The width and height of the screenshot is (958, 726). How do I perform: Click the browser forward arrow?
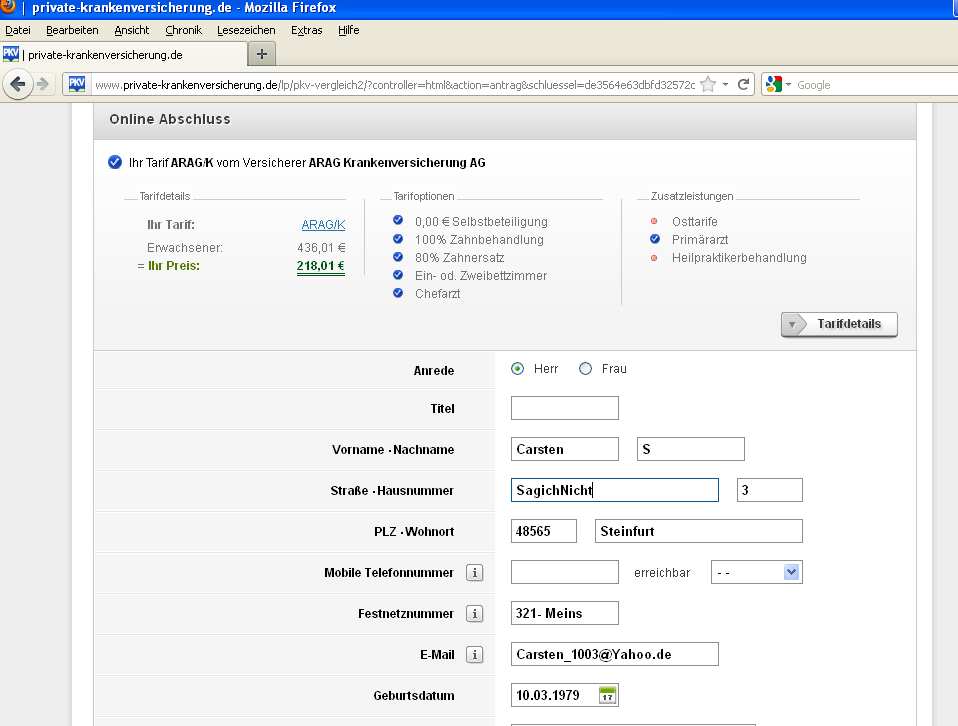(43, 84)
